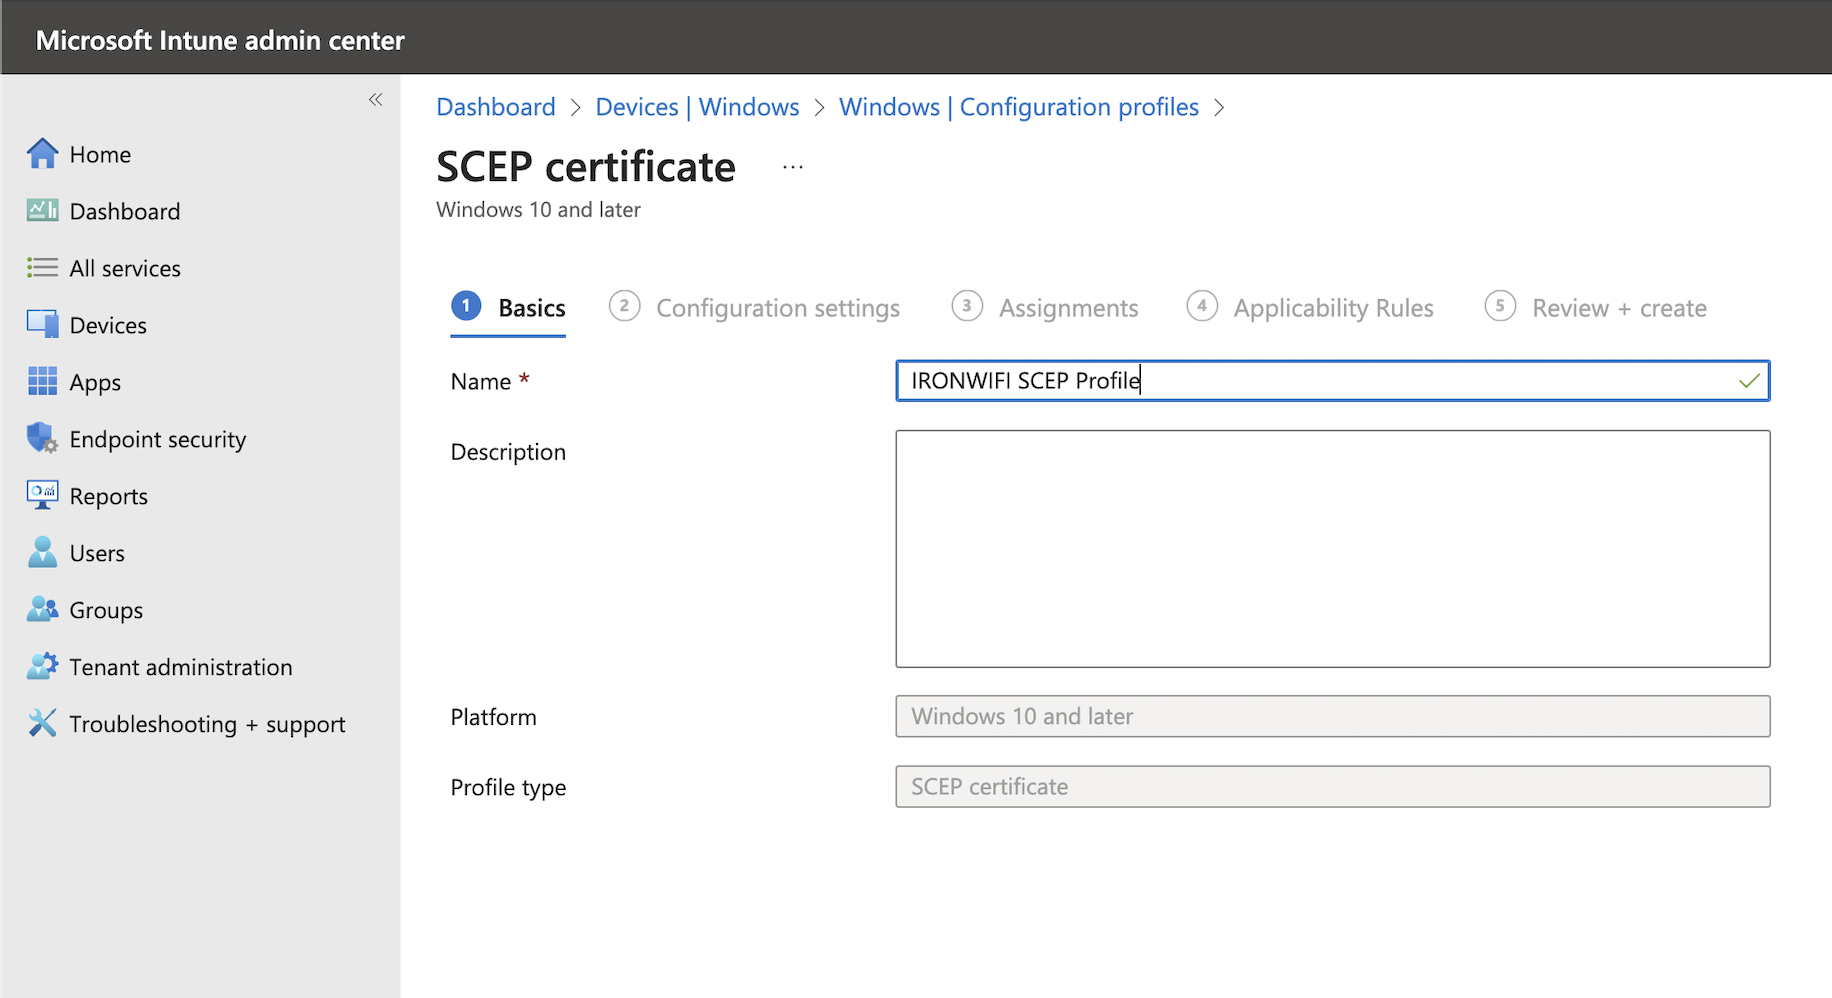Select the Home icon in sidebar
The height and width of the screenshot is (998, 1832).
tap(42, 153)
